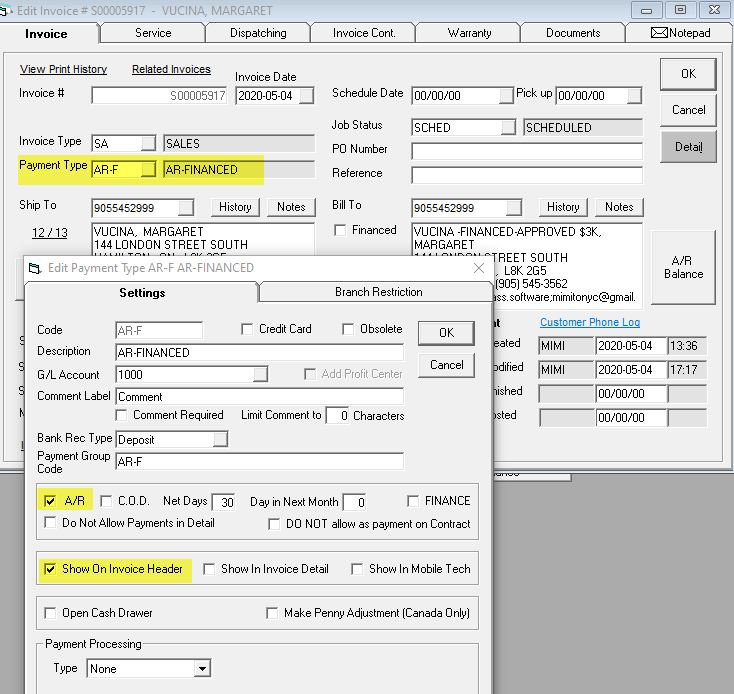
Task: Minimize the Edit Invoice window
Action: pyautogui.click(x=646, y=10)
